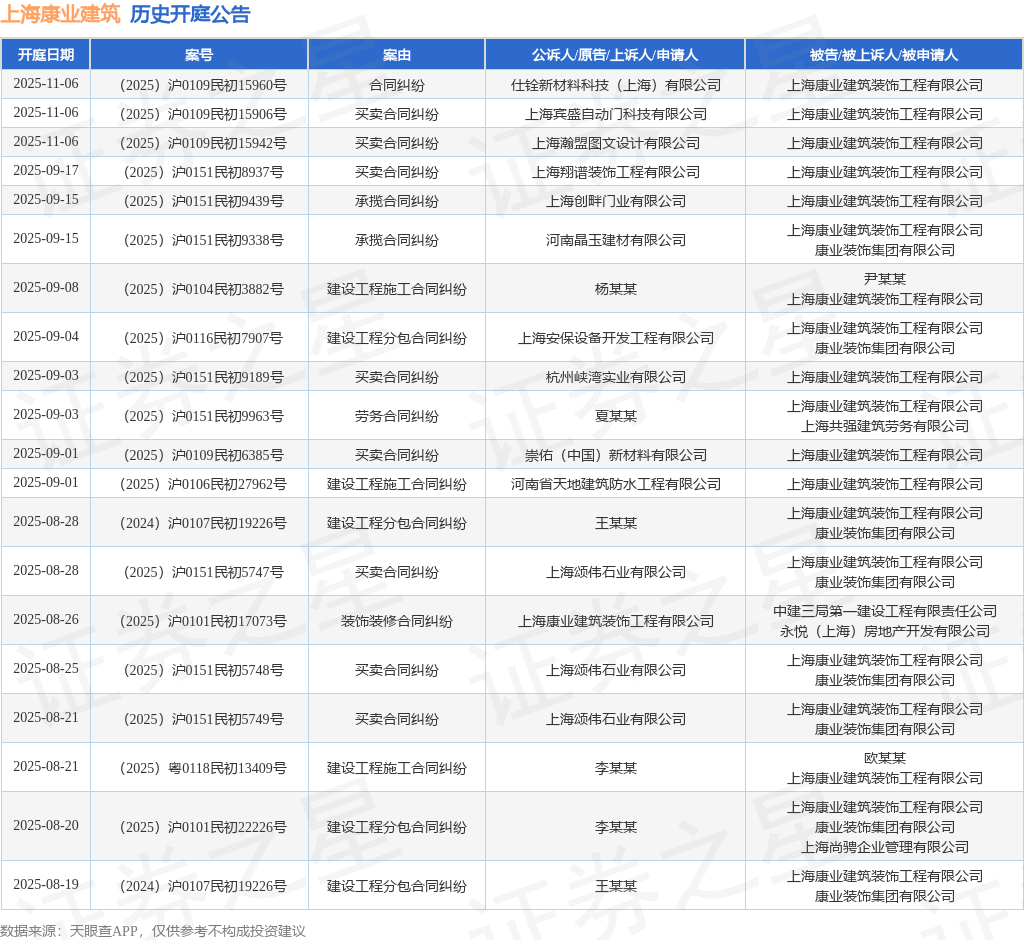This screenshot has height=940, width=1024.
Task: Click plaintiff 上海宾盛自动门科技有限公司
Action: (x=615, y=114)
